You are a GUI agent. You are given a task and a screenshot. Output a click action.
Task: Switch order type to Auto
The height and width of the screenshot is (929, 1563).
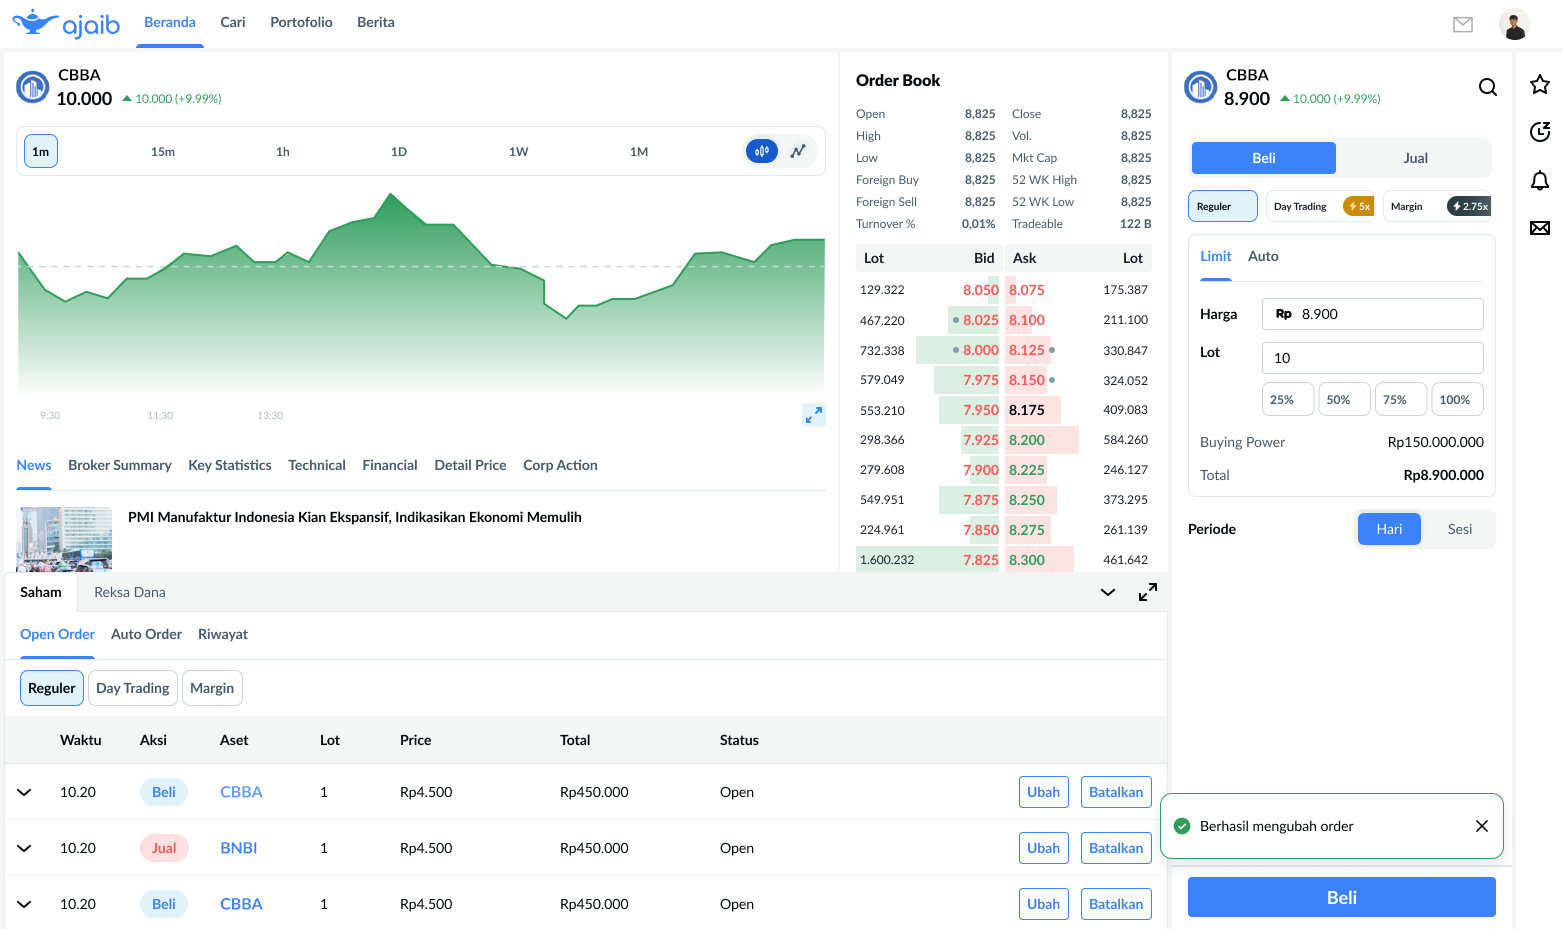1263,256
